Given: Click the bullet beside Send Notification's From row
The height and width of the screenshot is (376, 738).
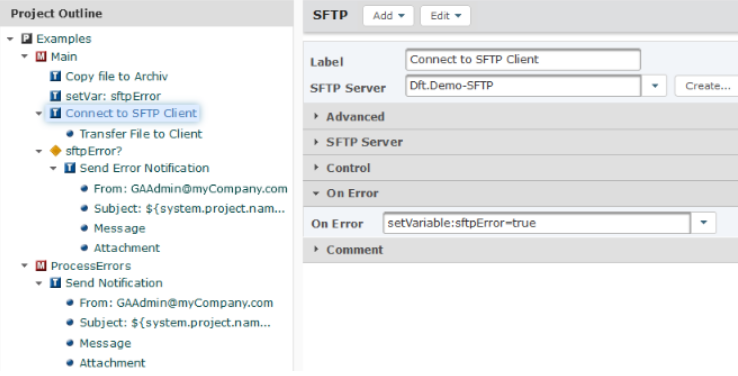Looking at the screenshot, I should pyautogui.click(x=70, y=303).
